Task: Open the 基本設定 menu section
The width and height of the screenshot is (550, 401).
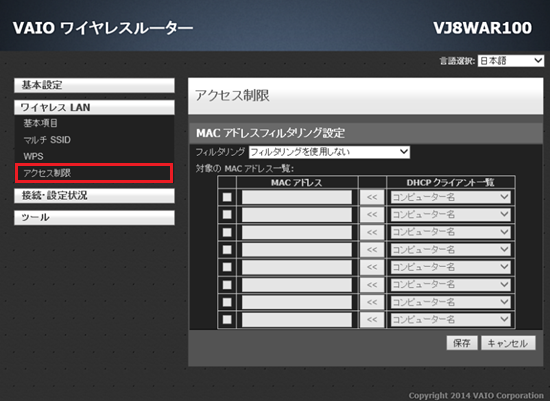Action: [94, 85]
